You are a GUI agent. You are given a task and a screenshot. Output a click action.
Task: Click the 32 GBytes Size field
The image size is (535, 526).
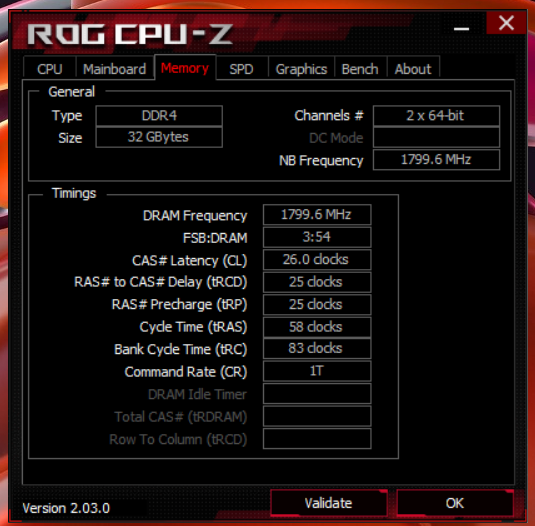tap(159, 137)
